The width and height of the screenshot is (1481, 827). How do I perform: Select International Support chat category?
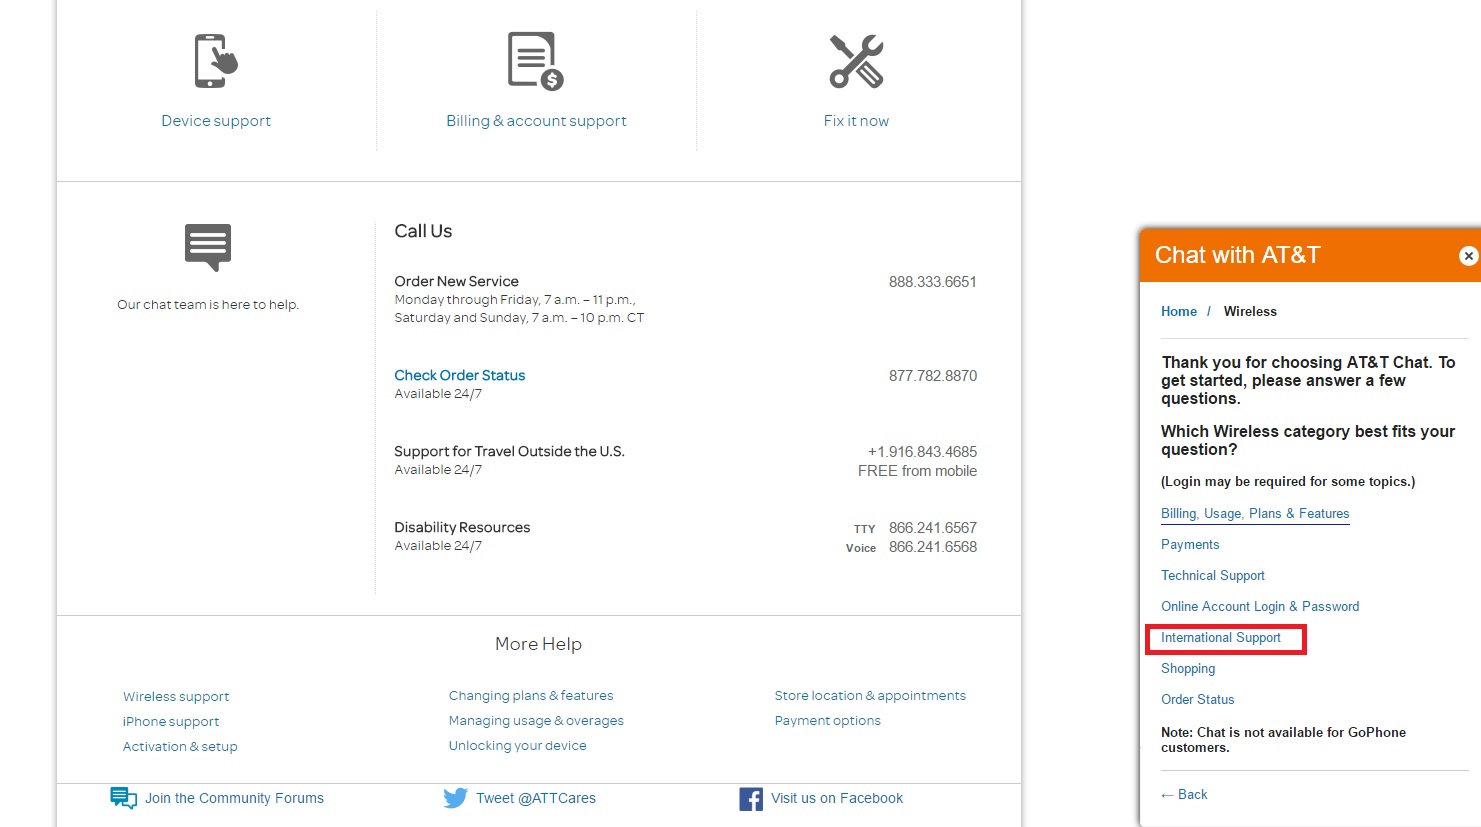(x=1220, y=638)
